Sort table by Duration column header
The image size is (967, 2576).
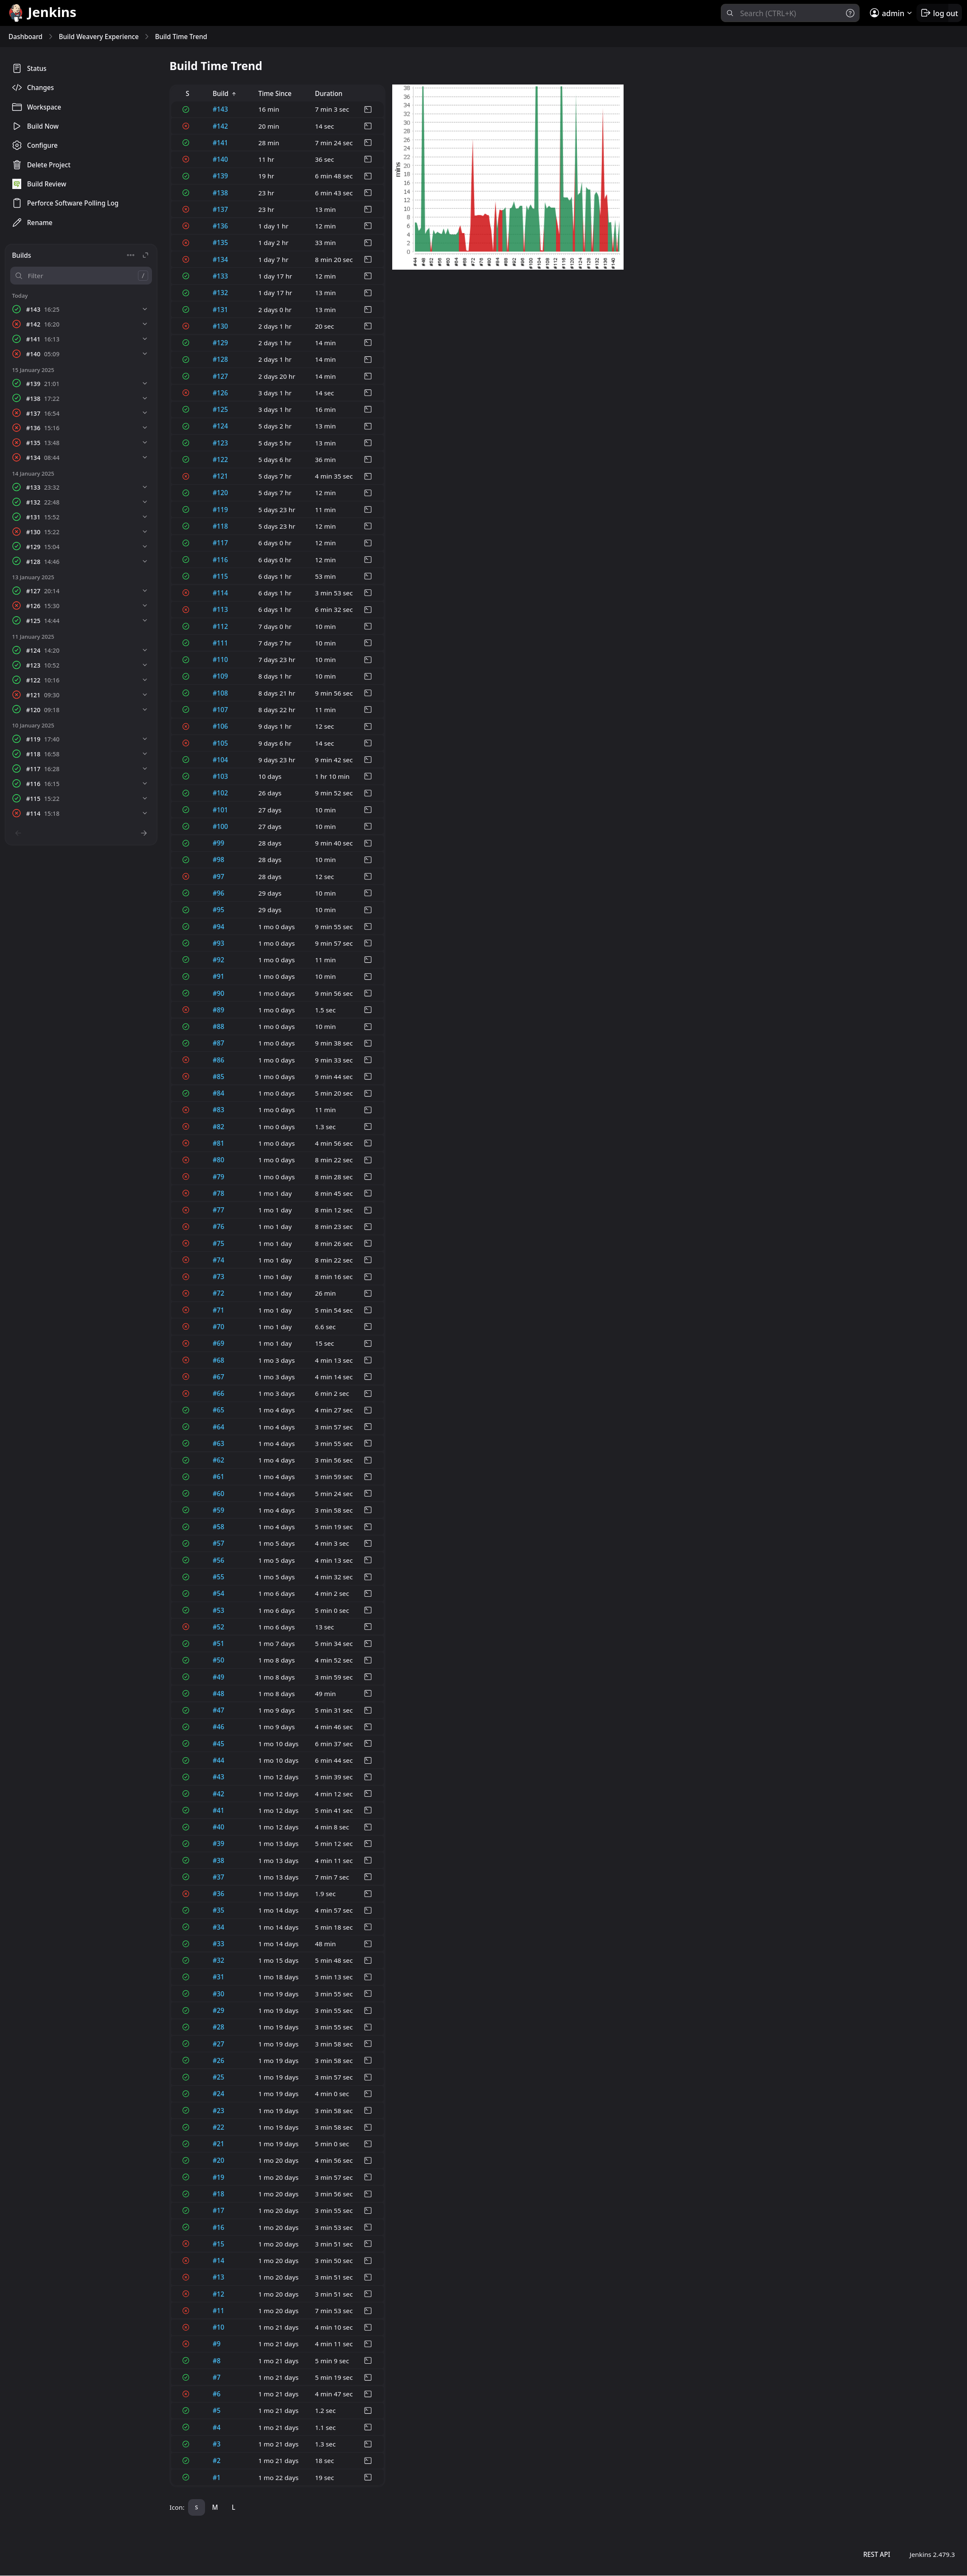[x=328, y=93]
